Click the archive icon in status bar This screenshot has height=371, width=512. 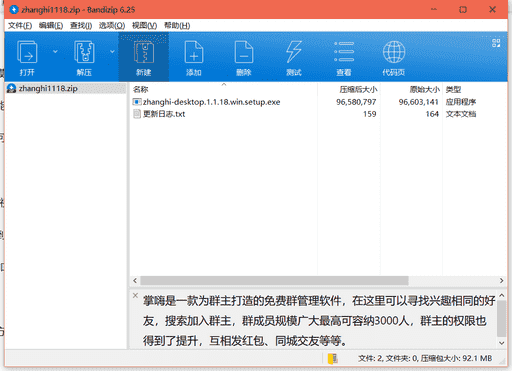pyautogui.click(x=333, y=359)
